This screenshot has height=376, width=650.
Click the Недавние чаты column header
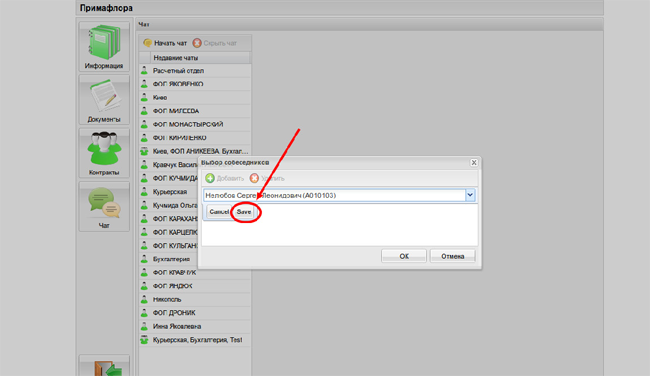coord(200,58)
